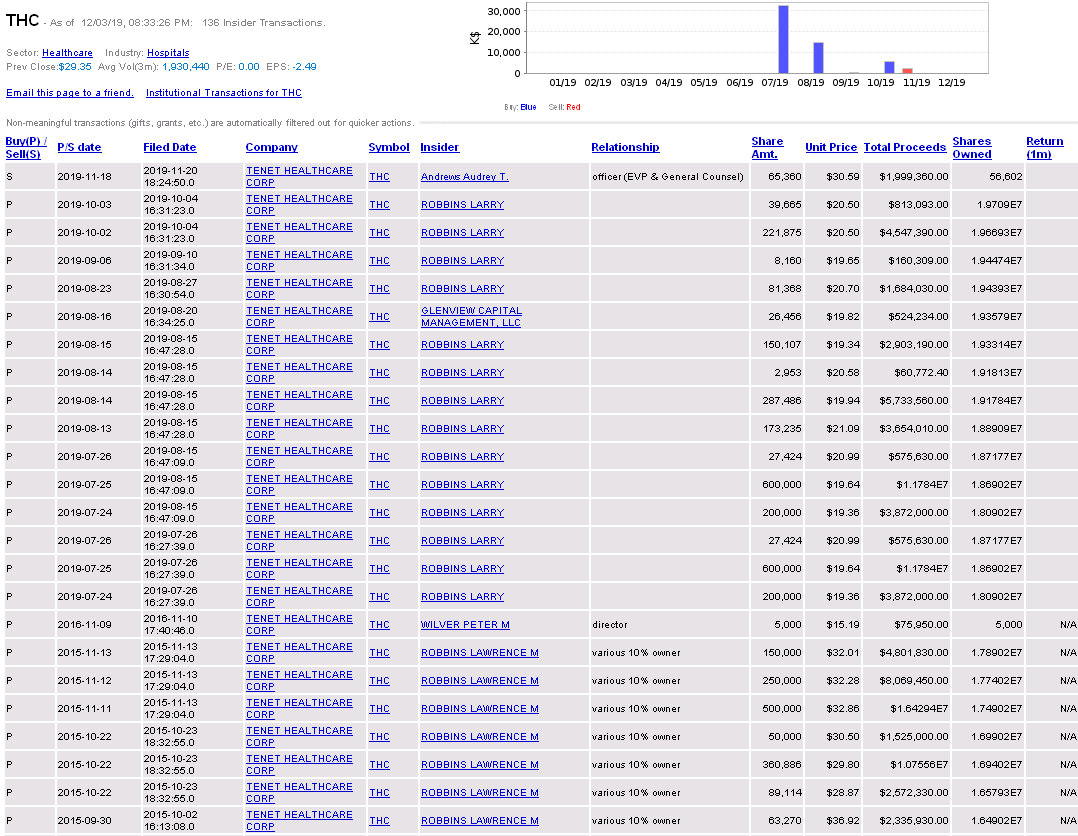Open Glenview Capital Management, LLC insider link
Viewport: 1078px width, 836px height.
click(472, 317)
